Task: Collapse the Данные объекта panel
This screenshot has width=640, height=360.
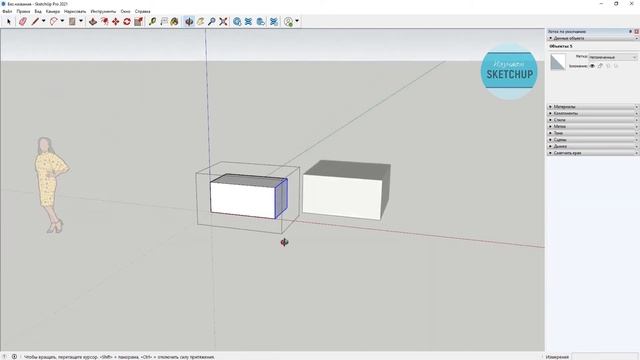Action: tap(593, 38)
